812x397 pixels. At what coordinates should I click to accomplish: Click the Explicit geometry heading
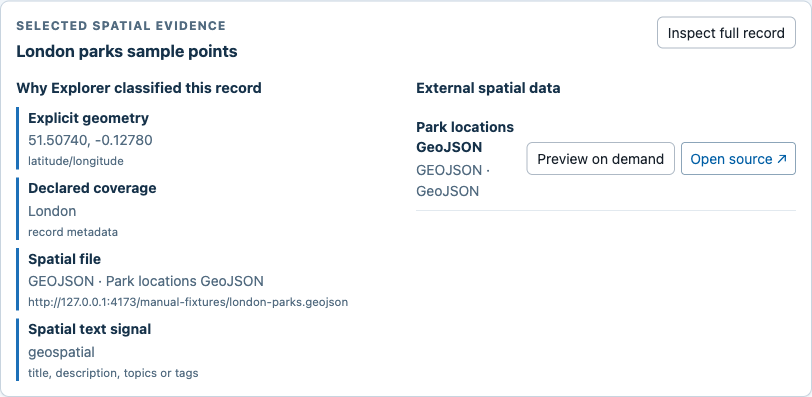click(89, 118)
